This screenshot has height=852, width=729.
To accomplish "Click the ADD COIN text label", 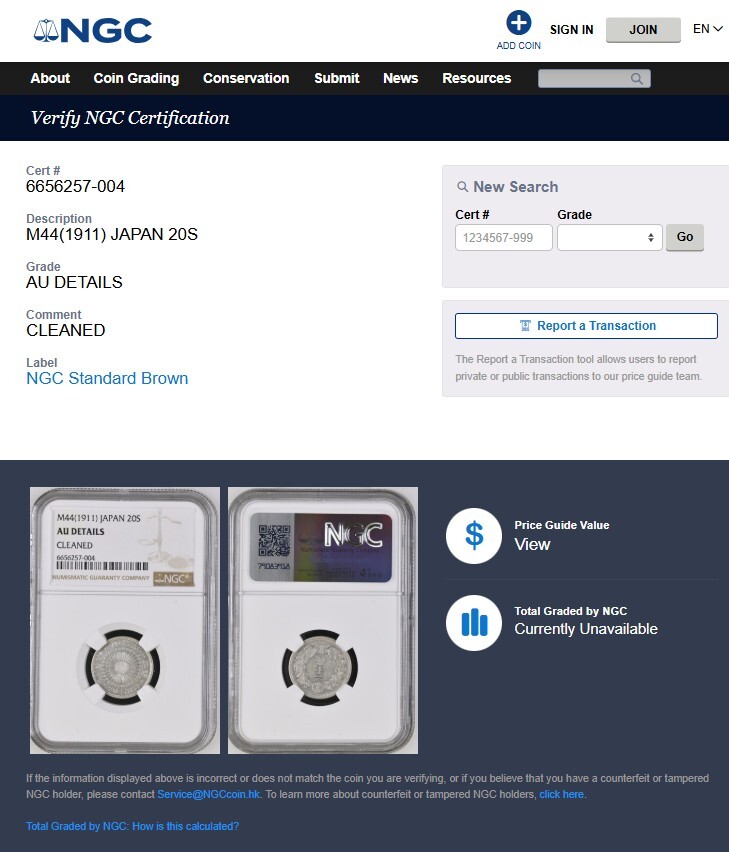I will (519, 46).
